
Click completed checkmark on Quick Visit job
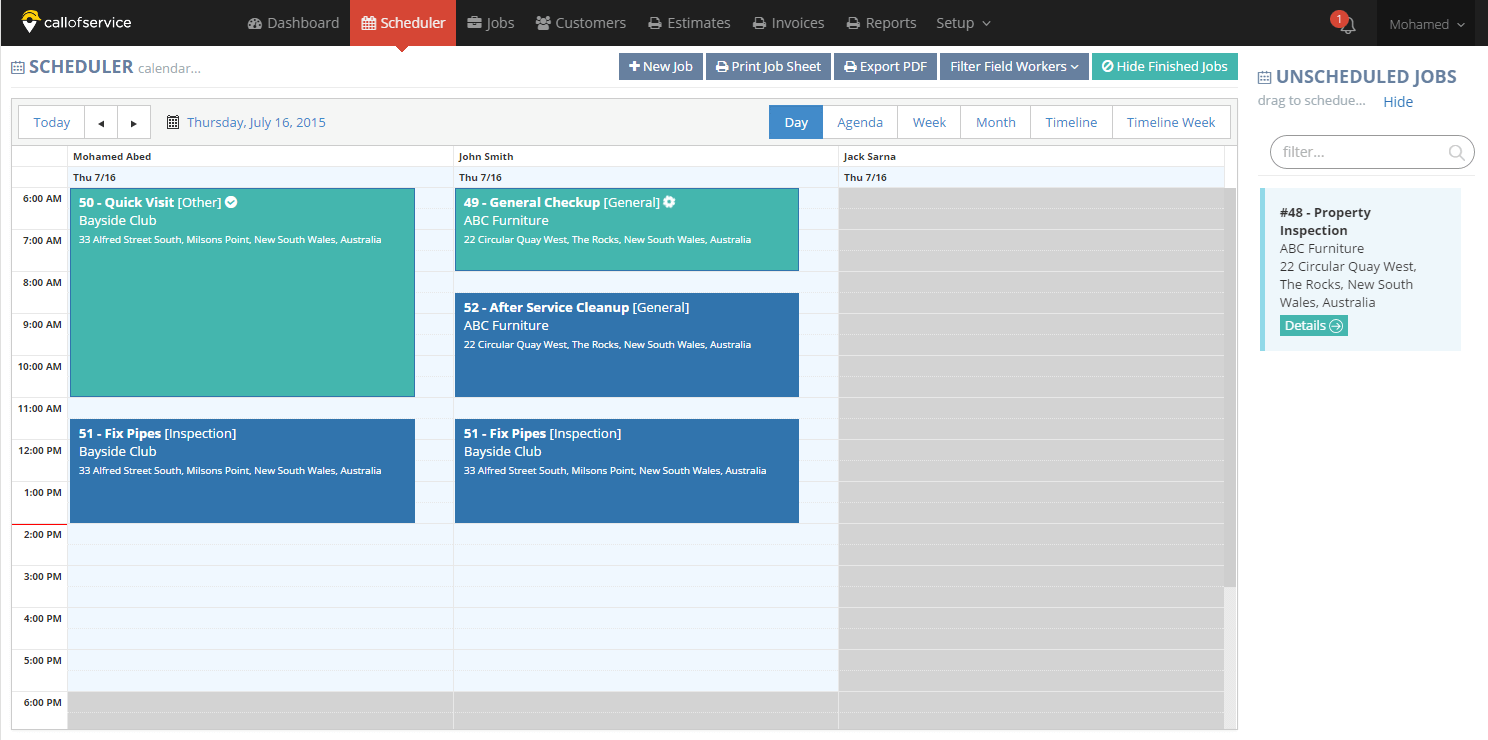(x=231, y=202)
